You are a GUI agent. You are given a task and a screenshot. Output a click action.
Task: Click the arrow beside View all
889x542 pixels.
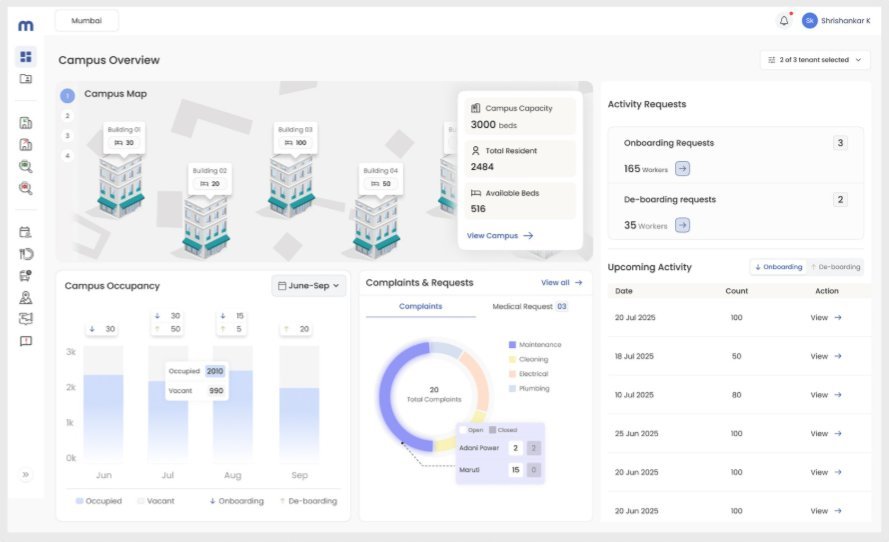[578, 282]
